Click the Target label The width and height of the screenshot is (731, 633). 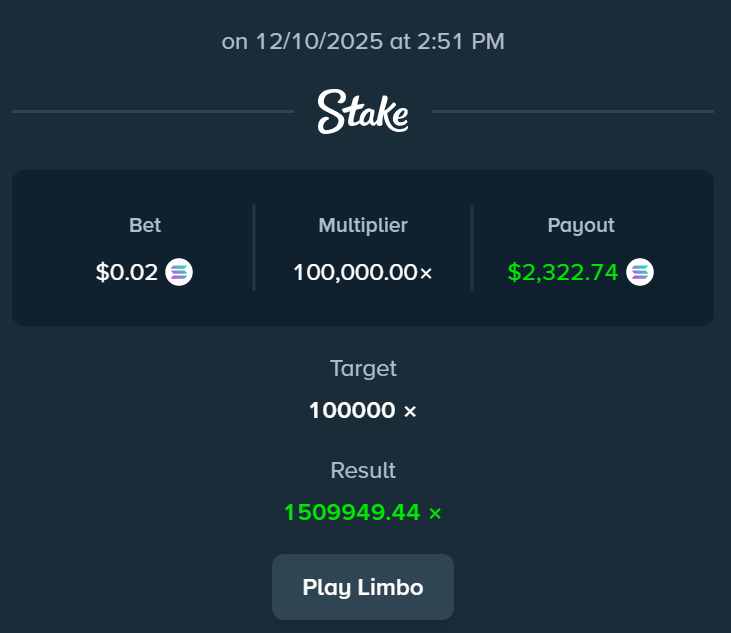[x=363, y=368]
